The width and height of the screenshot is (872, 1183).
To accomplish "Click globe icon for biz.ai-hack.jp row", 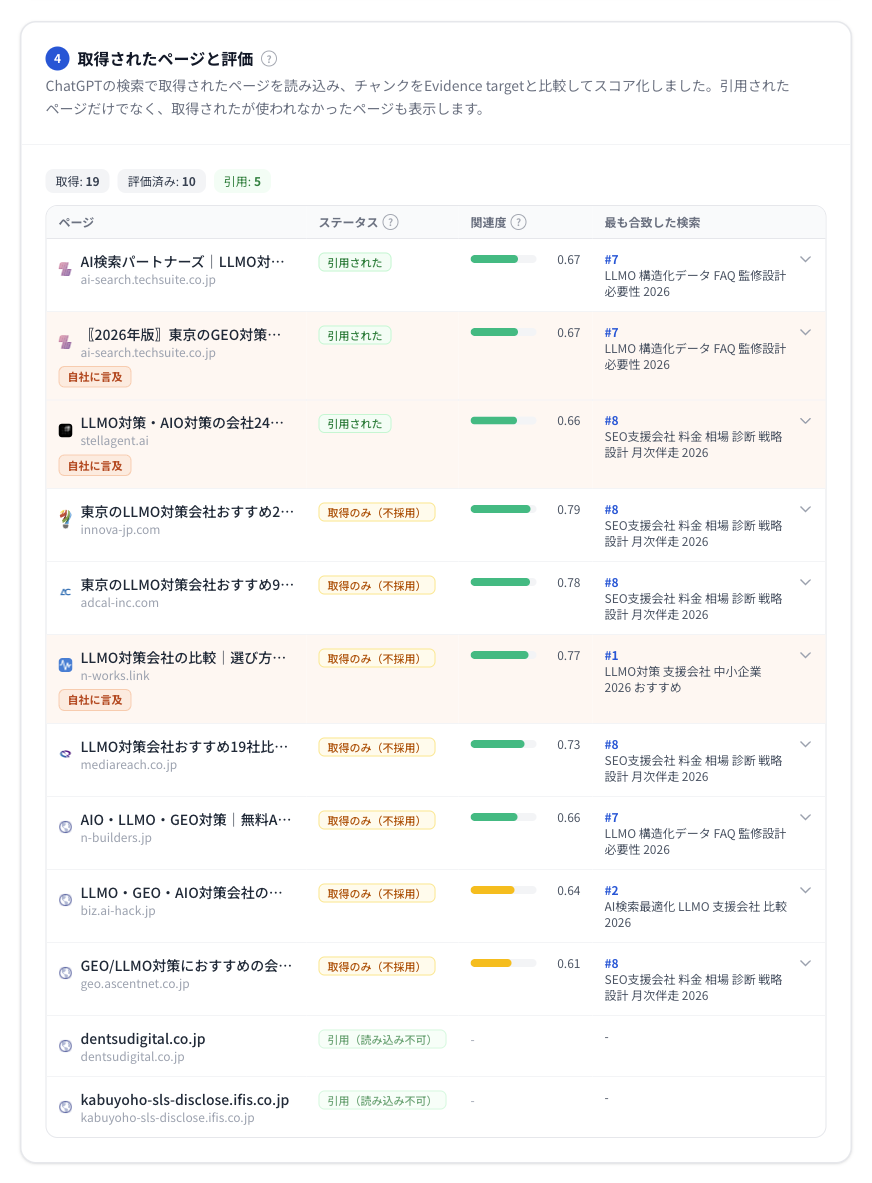I will 66,900.
